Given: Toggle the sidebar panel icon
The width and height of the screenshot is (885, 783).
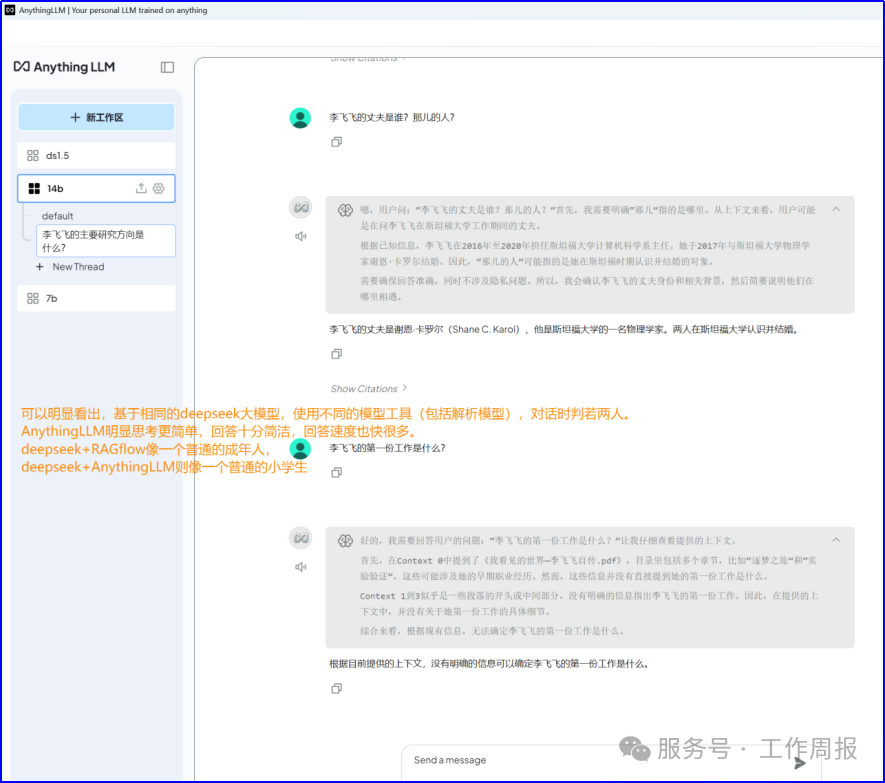Looking at the screenshot, I should [167, 67].
